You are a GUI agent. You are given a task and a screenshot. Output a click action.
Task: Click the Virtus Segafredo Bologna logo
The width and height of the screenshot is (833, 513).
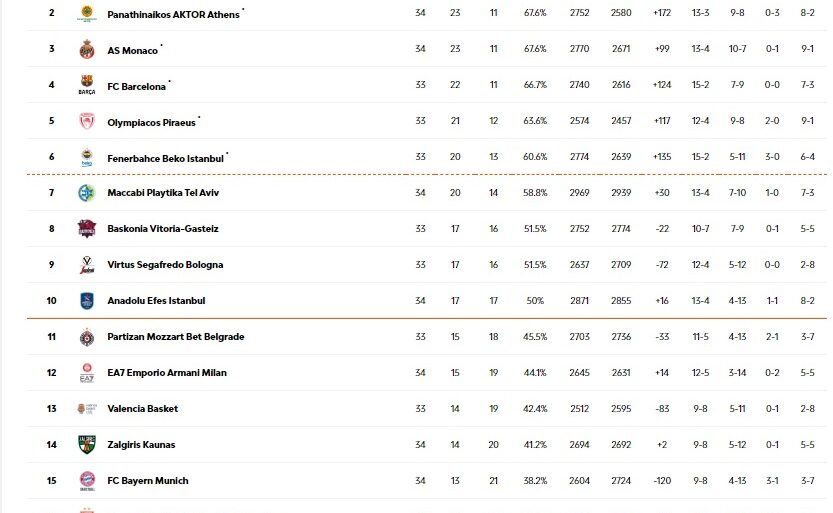[x=86, y=265]
